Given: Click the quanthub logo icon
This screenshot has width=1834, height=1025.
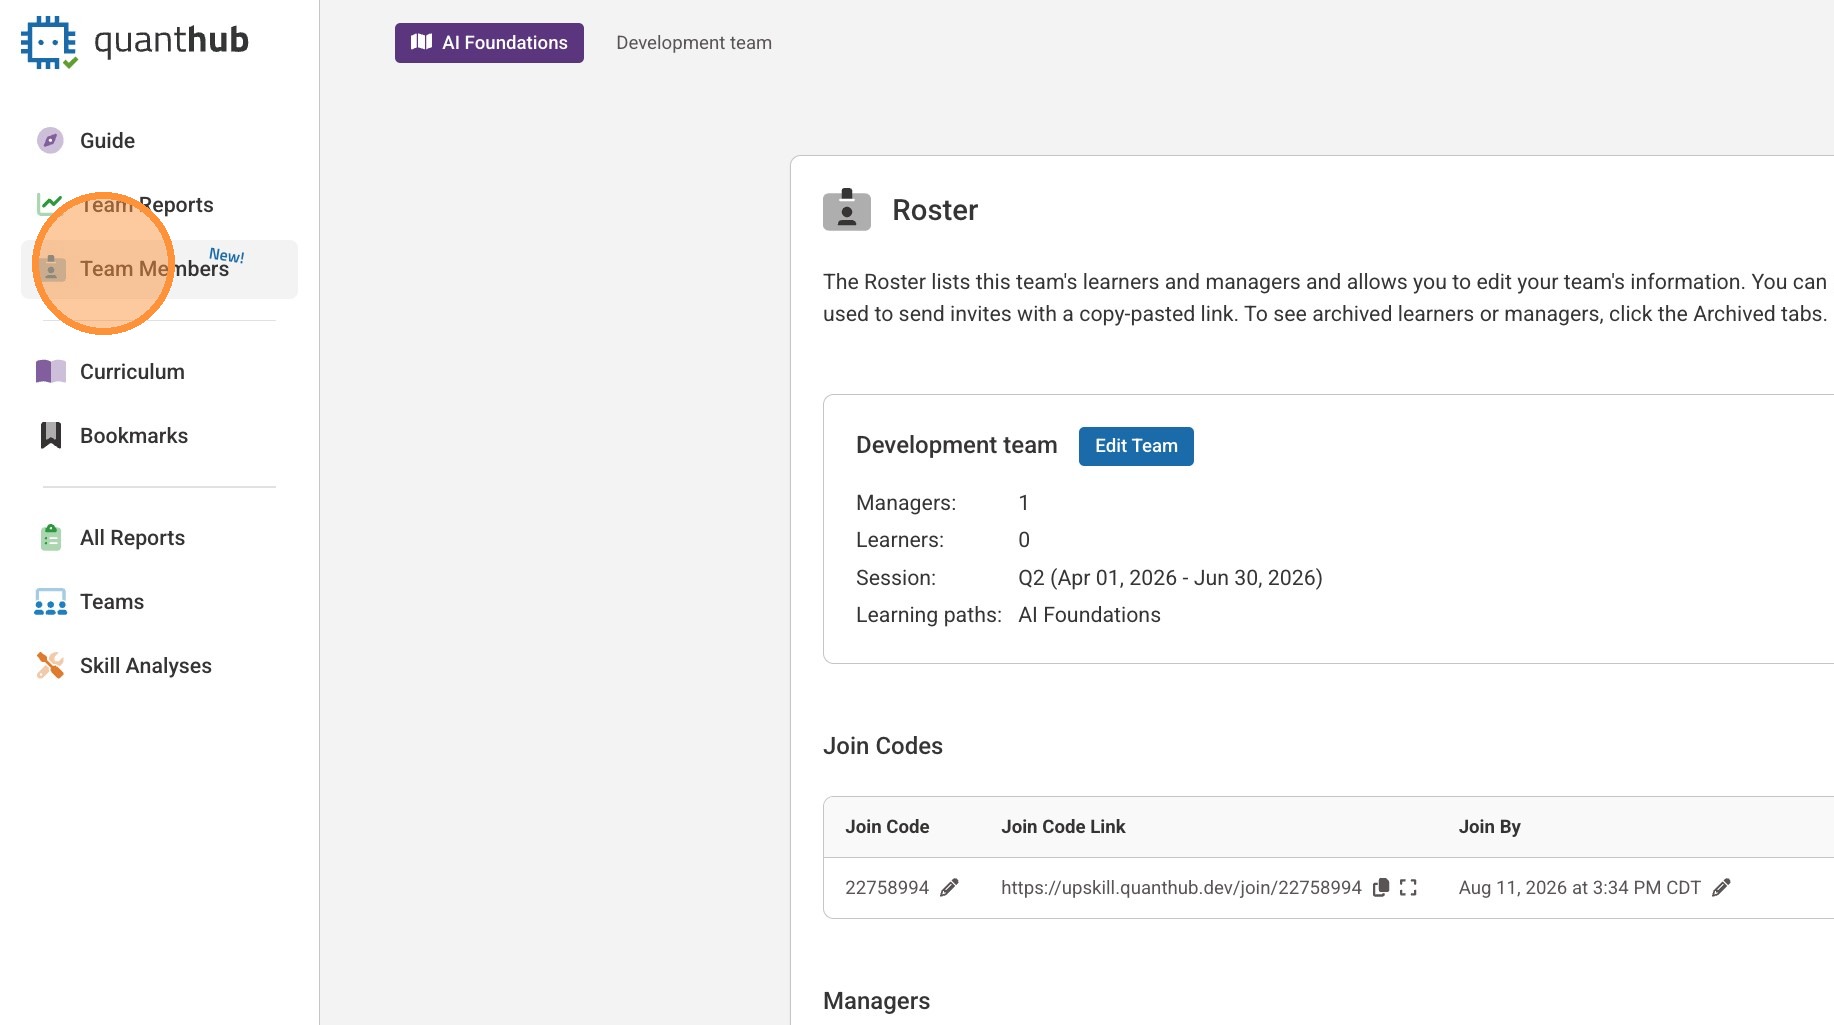Looking at the screenshot, I should coord(48,42).
